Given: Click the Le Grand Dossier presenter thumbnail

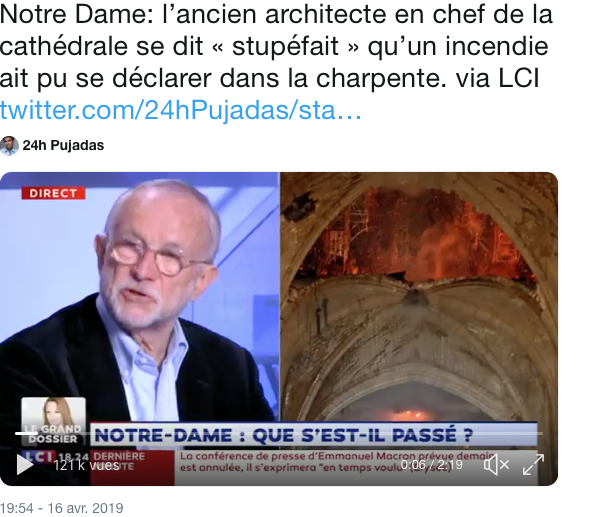Looking at the screenshot, I should (53, 421).
